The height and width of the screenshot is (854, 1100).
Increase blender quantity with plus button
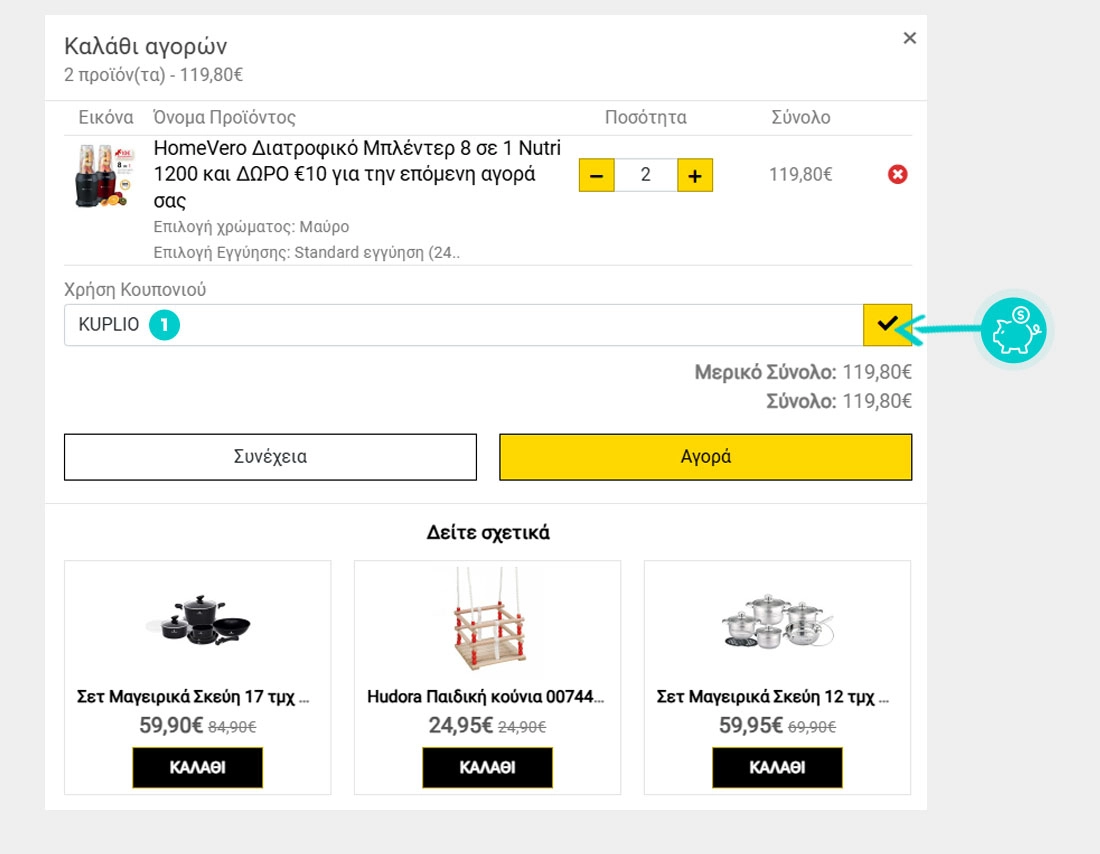(695, 175)
